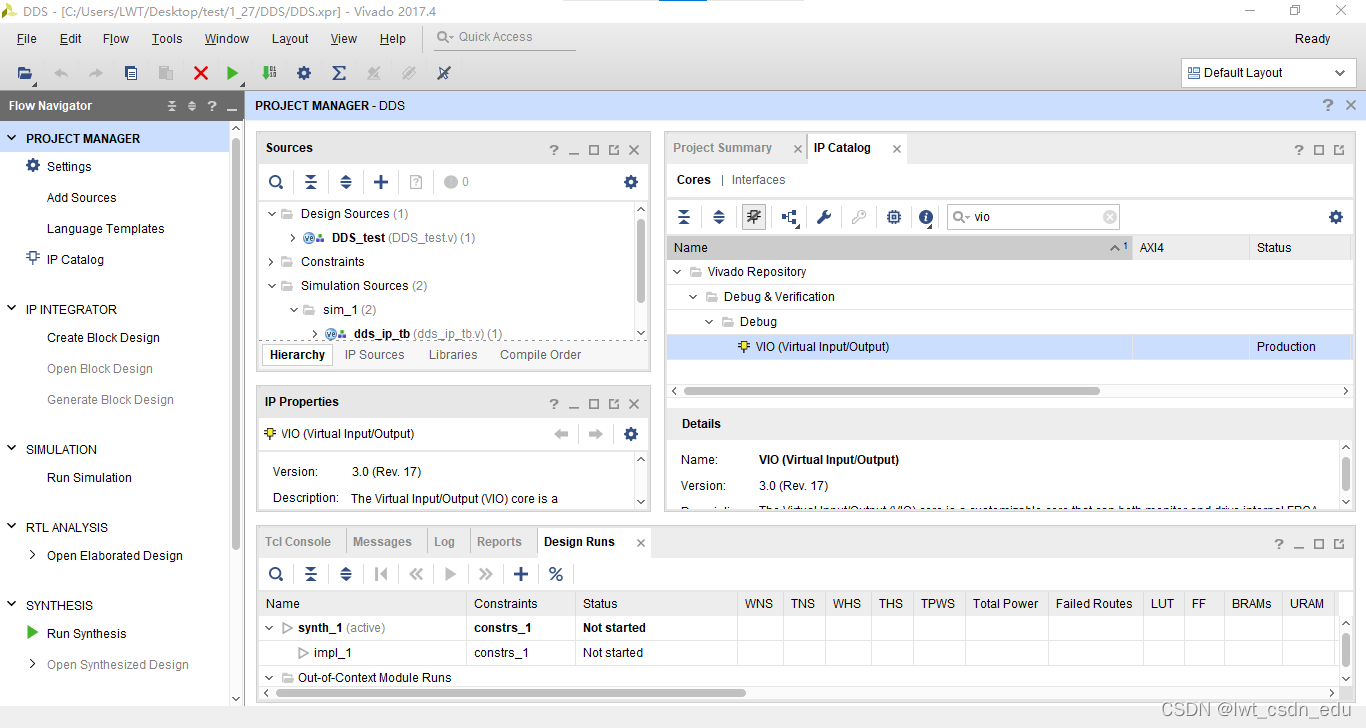Close the IP Catalog tab
The height and width of the screenshot is (728, 1366).
(897, 149)
